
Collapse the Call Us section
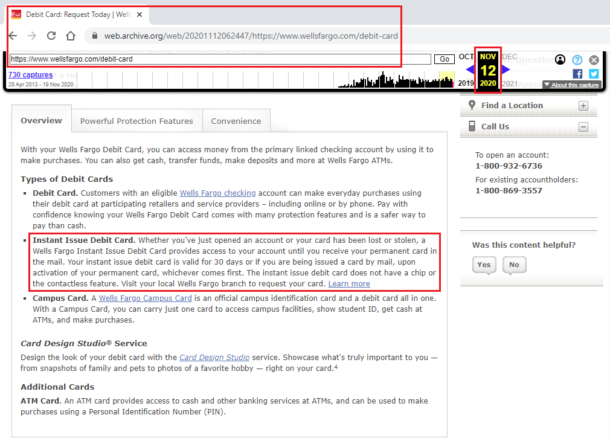583,127
